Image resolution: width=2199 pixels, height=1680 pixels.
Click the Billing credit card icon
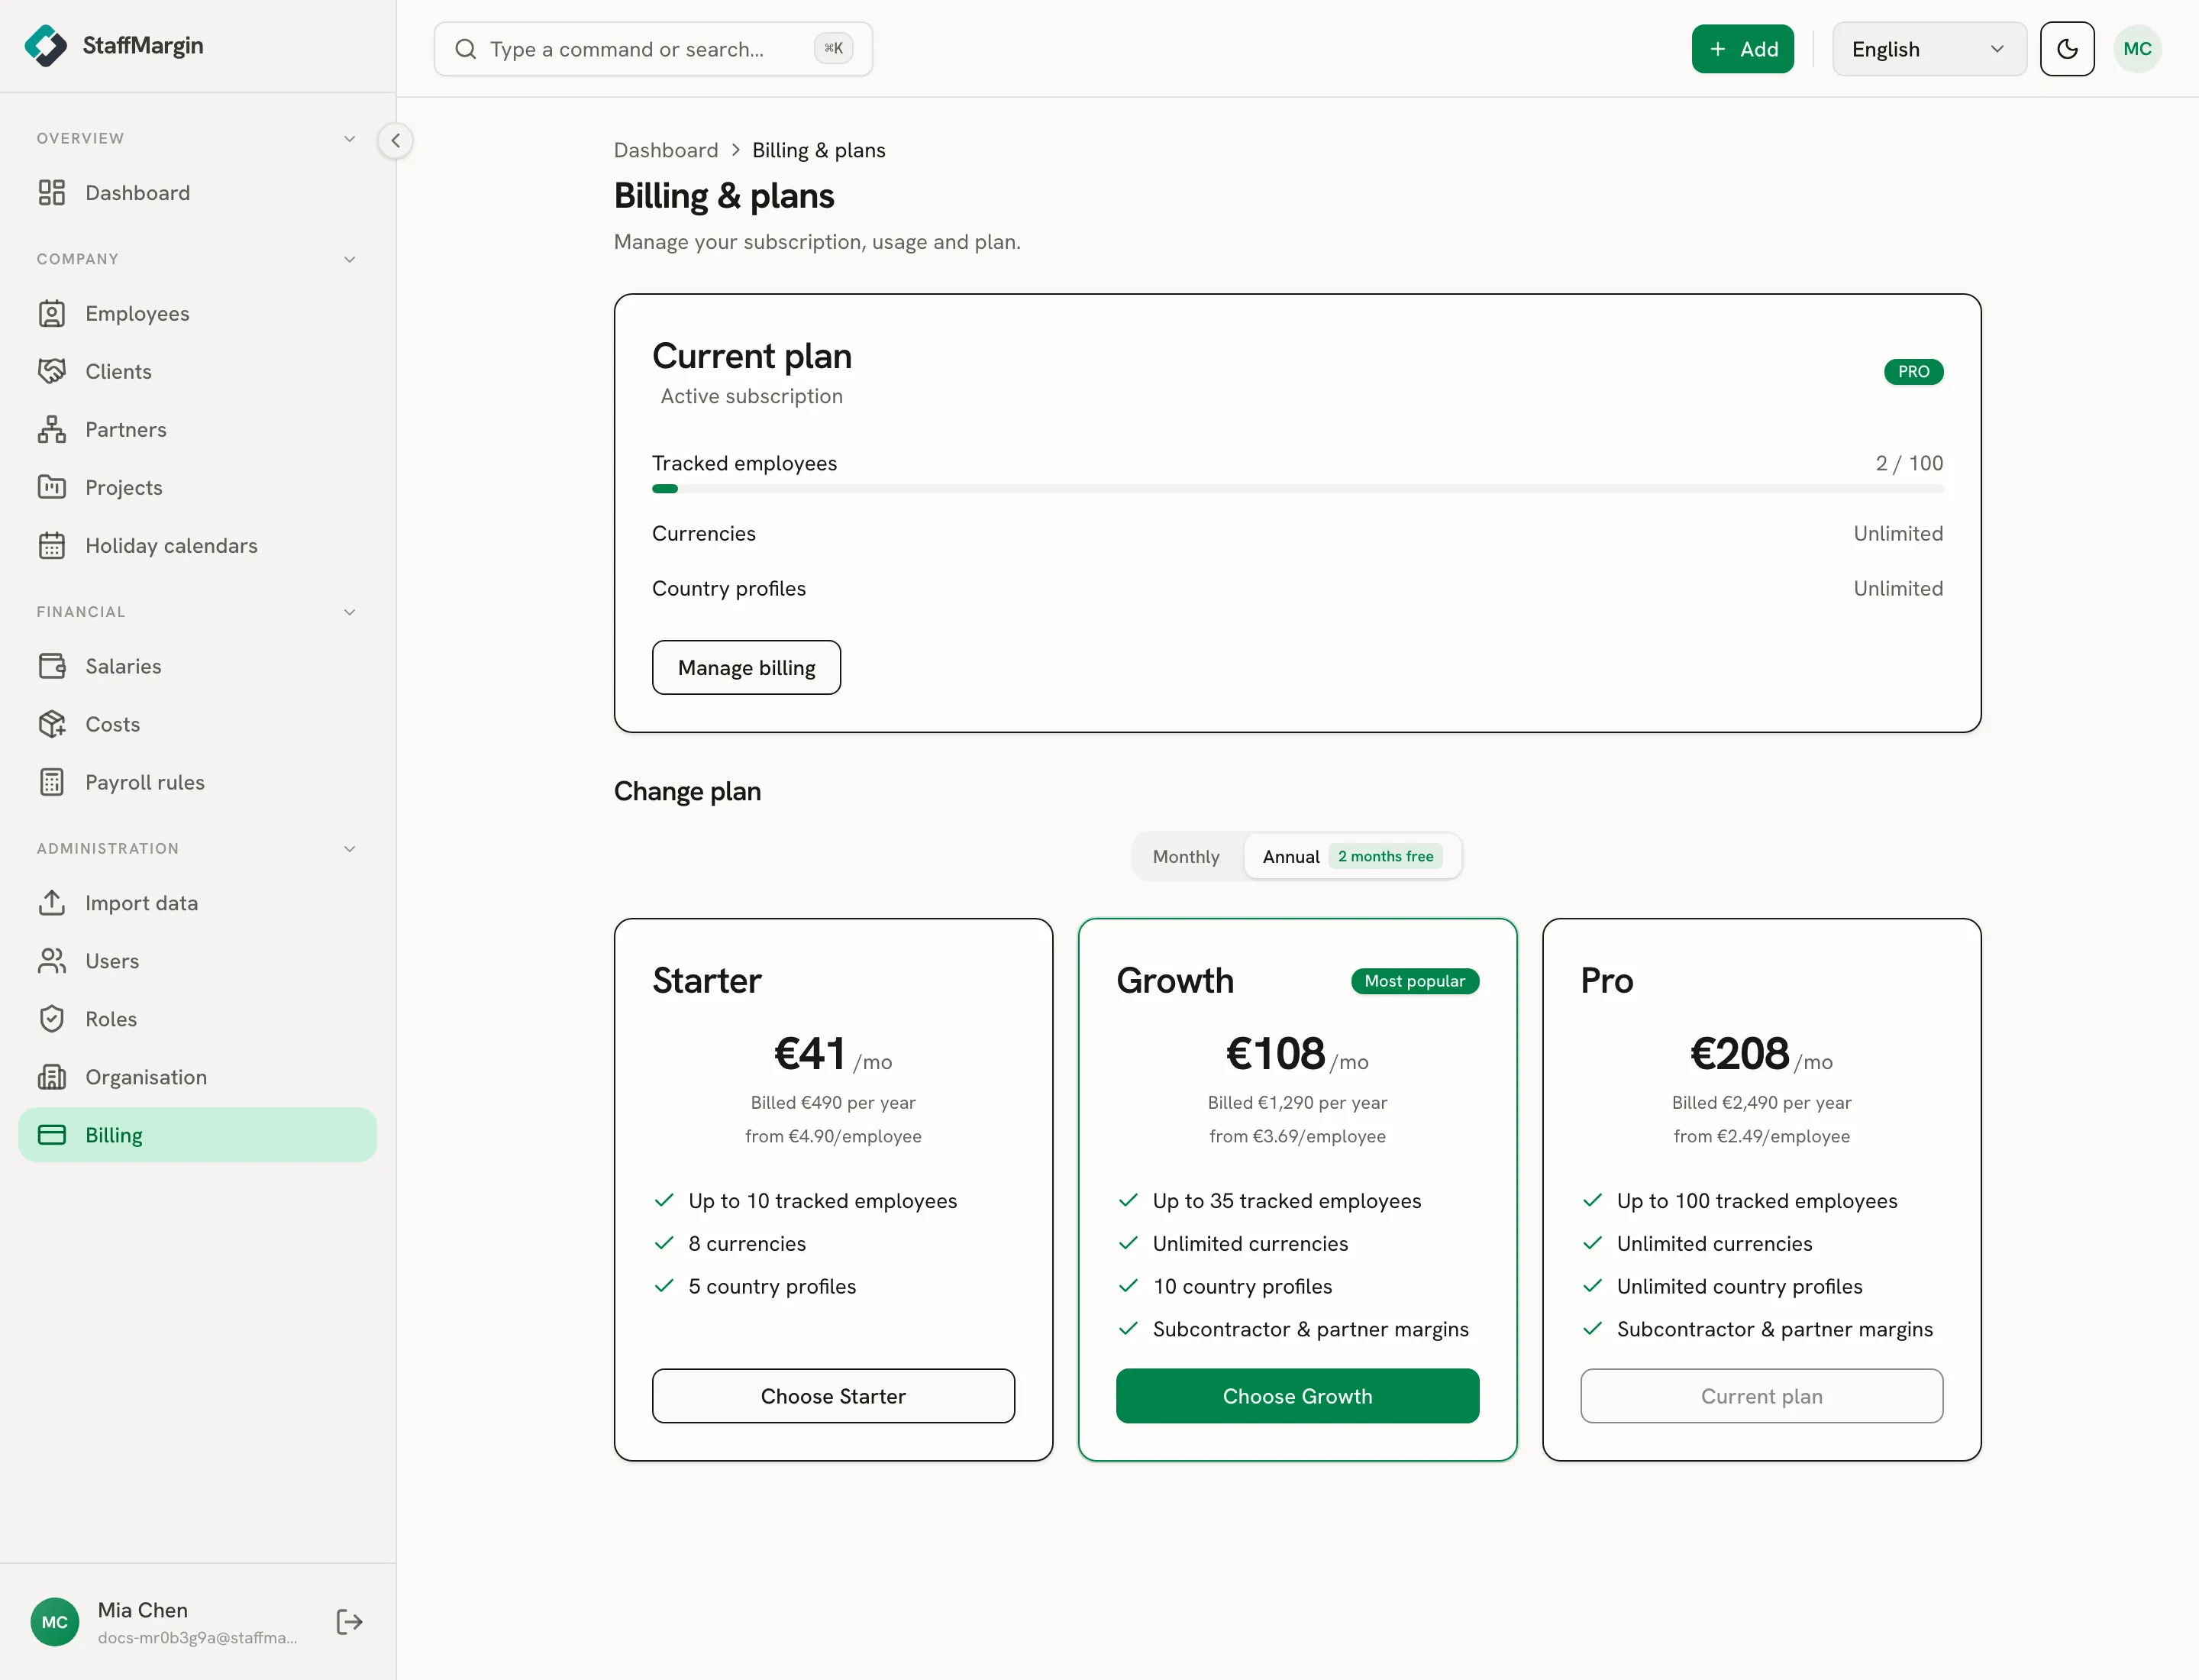(x=52, y=1135)
